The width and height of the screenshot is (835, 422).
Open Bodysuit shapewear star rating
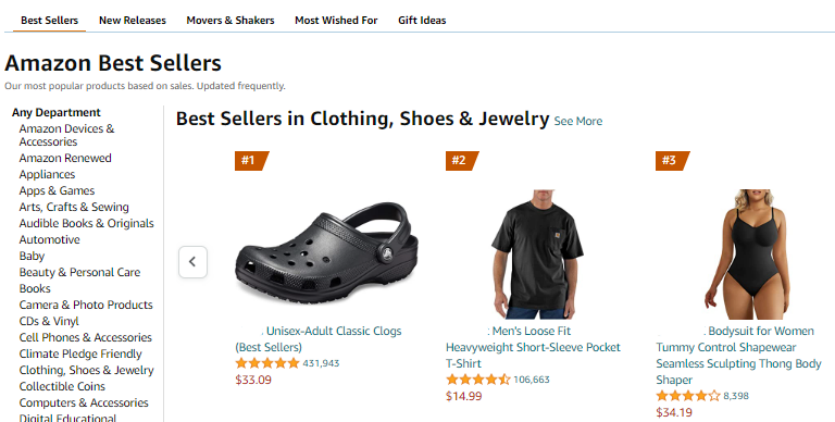click(688, 396)
